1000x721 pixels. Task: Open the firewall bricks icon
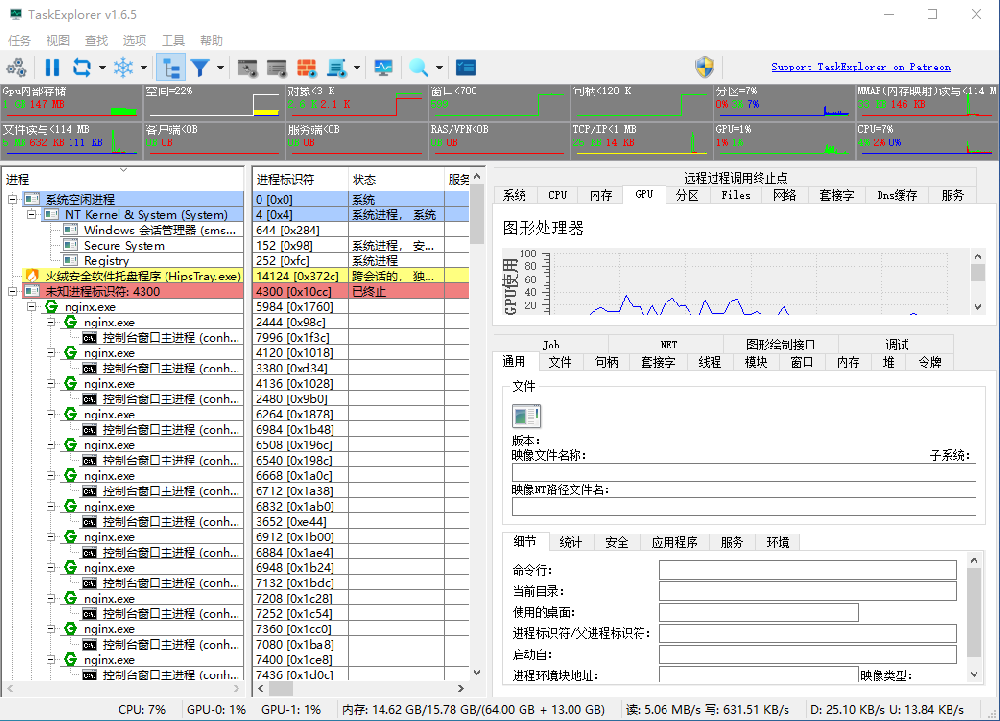click(x=308, y=67)
